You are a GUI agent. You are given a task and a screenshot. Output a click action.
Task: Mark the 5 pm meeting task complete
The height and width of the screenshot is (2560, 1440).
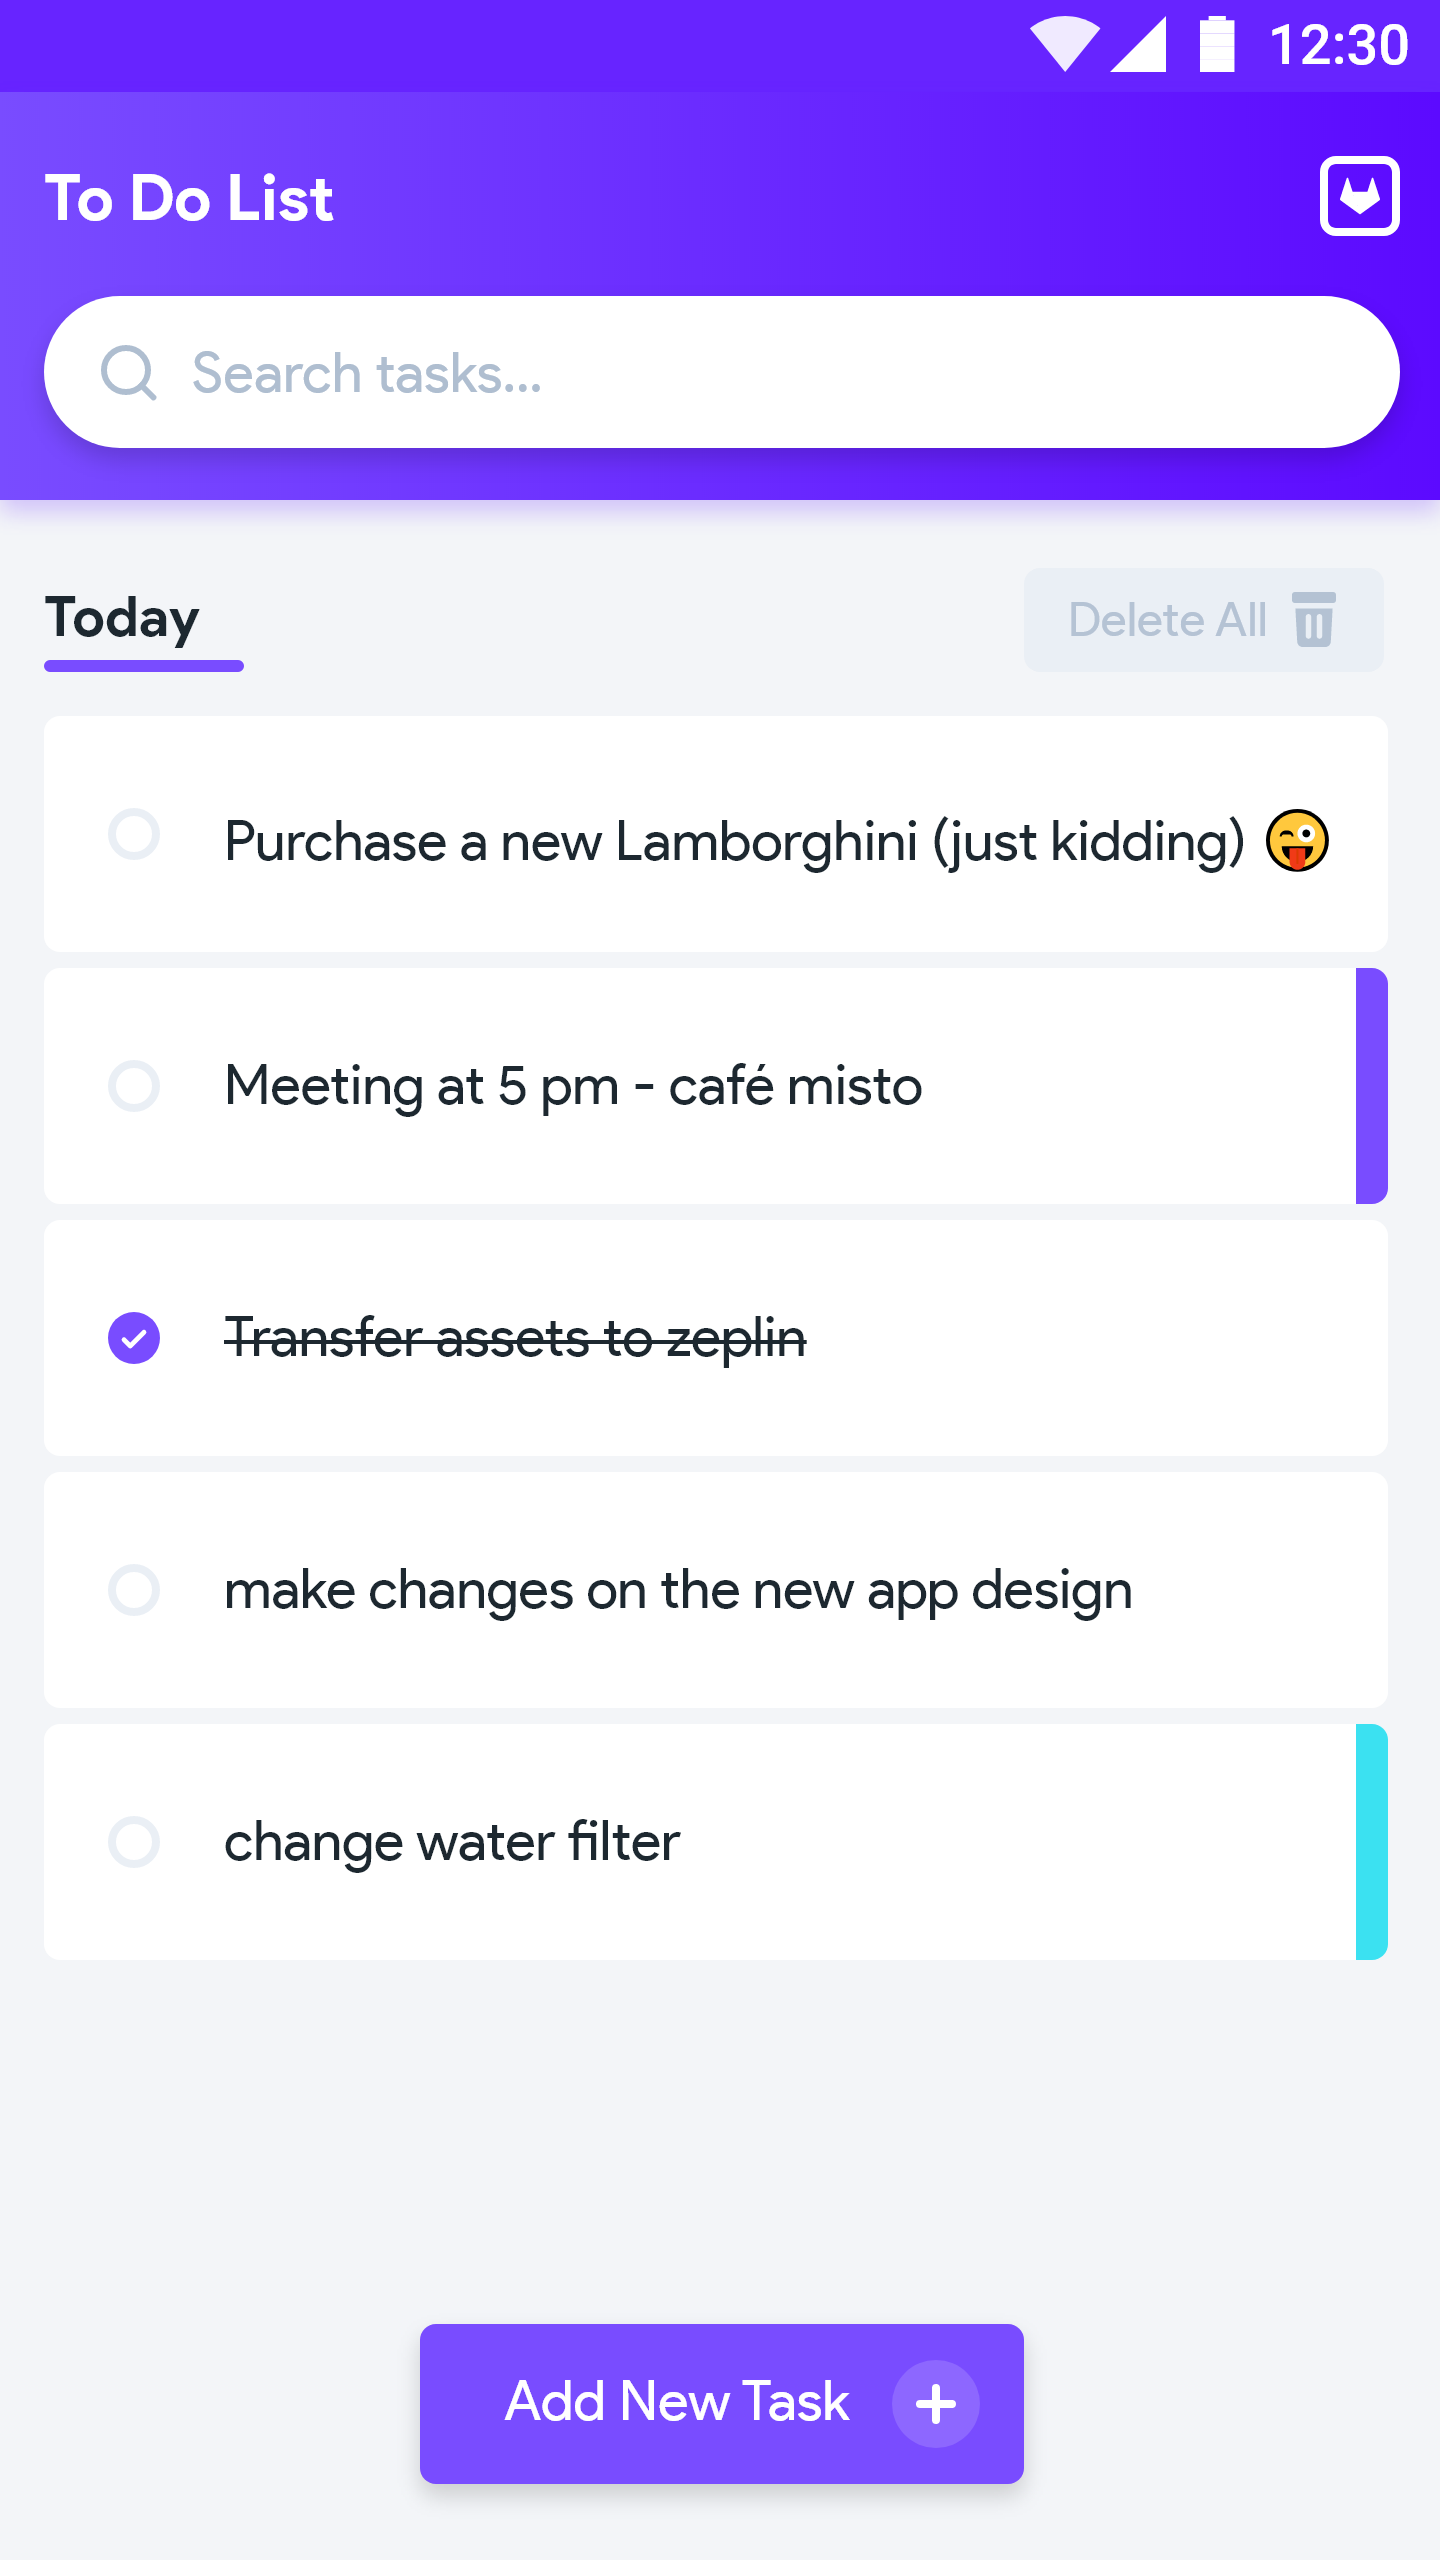click(x=134, y=1086)
